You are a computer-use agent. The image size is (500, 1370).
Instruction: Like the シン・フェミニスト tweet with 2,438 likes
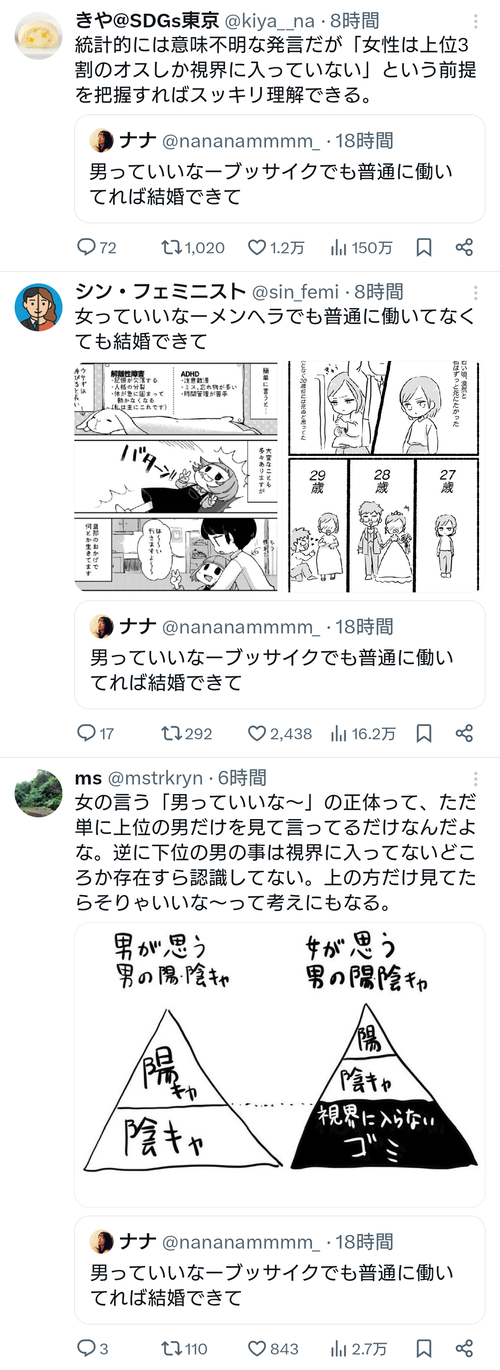pyautogui.click(x=279, y=733)
